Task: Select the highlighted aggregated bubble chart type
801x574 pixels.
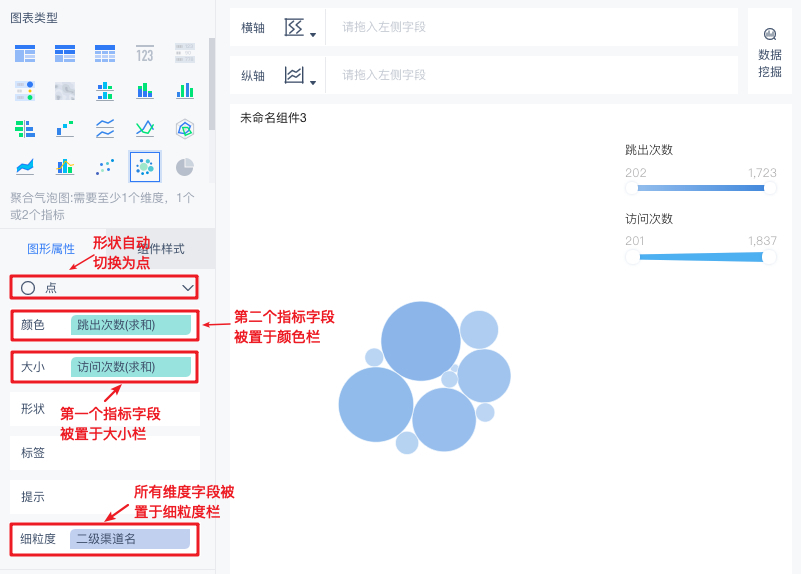Action: pos(145,166)
